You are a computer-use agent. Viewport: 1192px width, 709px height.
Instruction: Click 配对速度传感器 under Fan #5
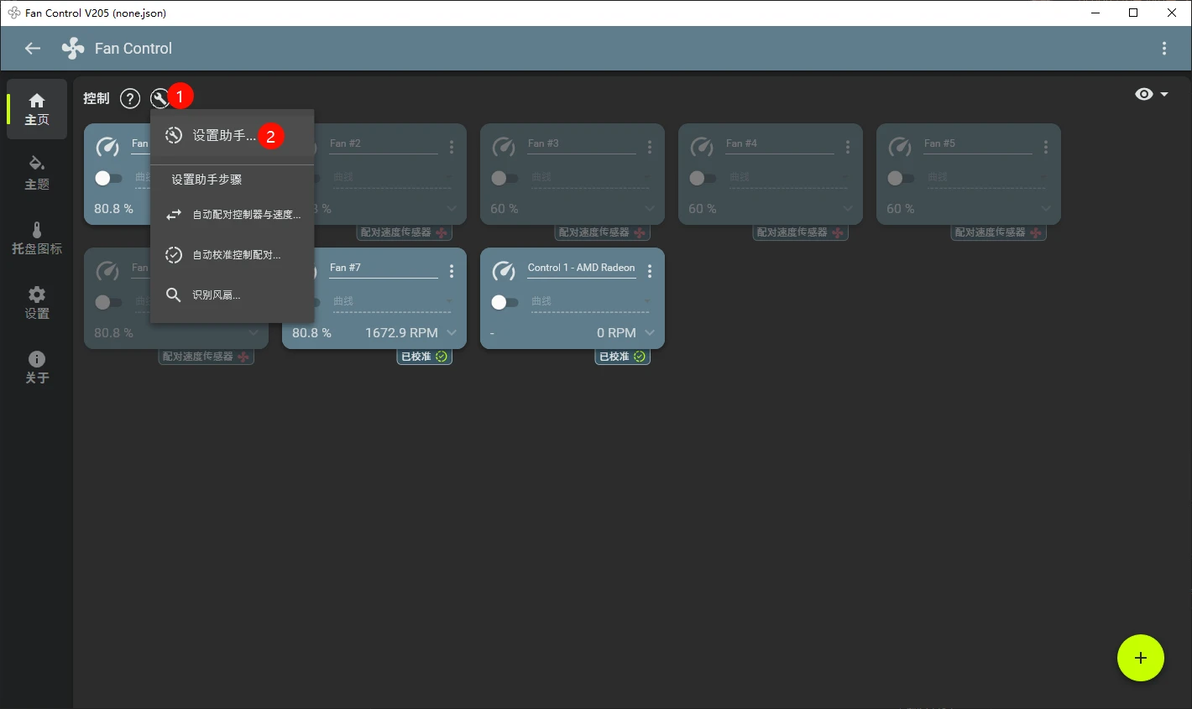coord(998,233)
